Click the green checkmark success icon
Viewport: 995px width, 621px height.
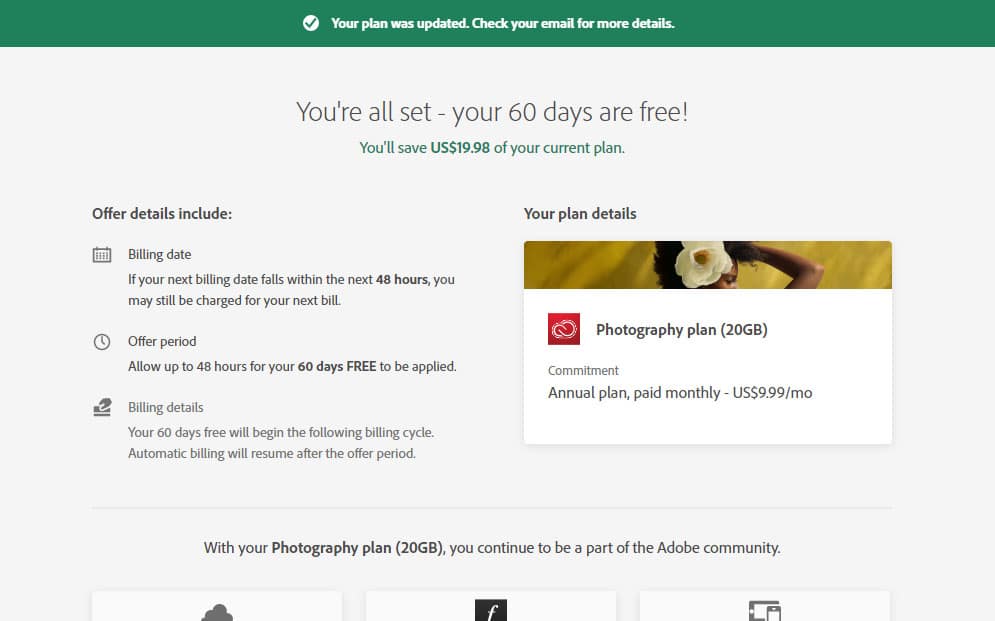point(311,23)
